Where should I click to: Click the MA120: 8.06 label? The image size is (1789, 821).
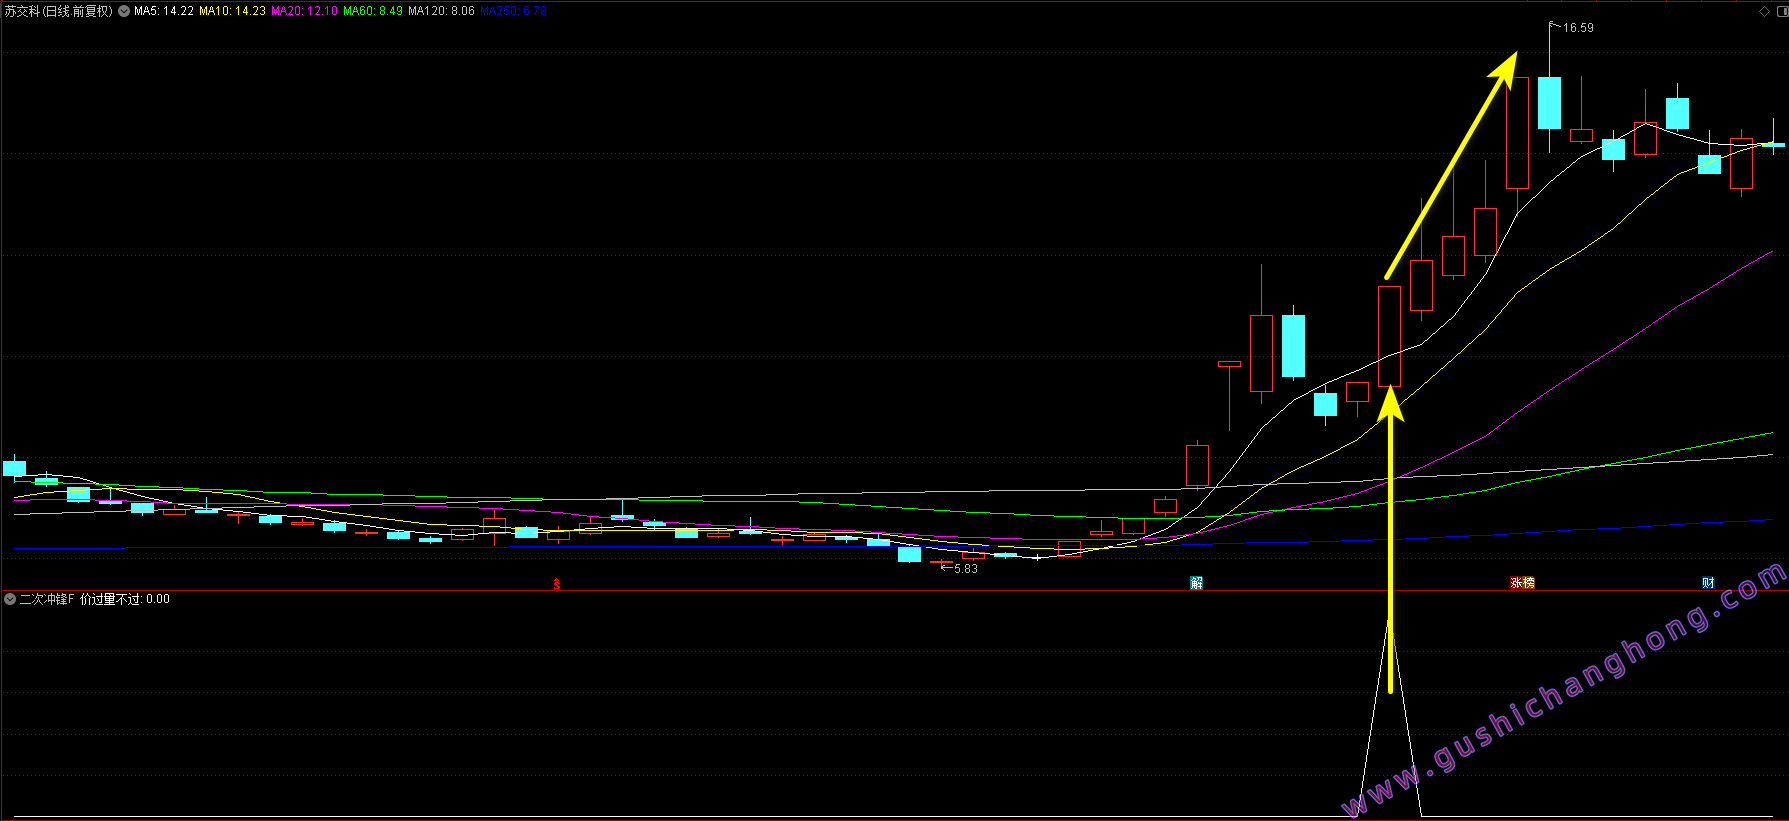(x=441, y=11)
